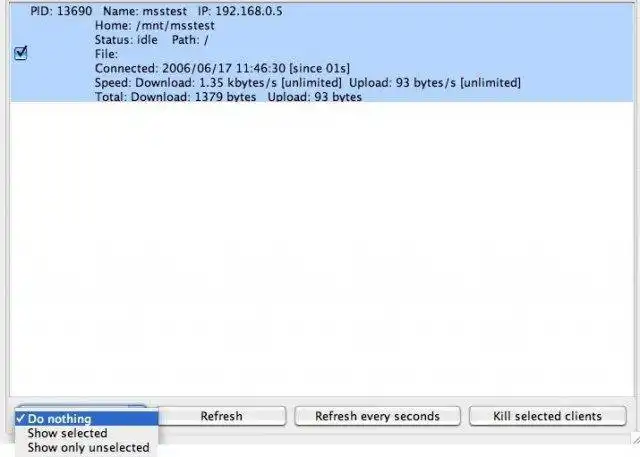Image resolution: width=640 pixels, height=457 pixels.
Task: Kill selected clients
Action: point(548,416)
